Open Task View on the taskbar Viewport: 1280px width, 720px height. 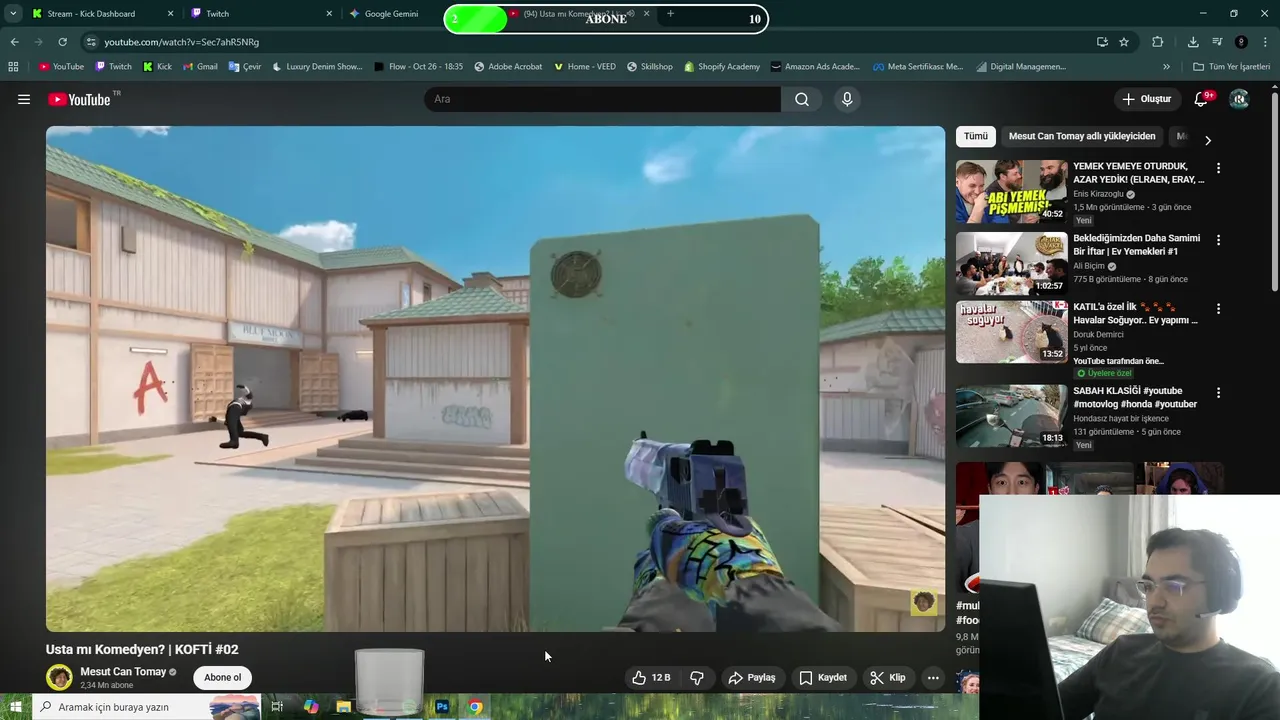click(277, 707)
